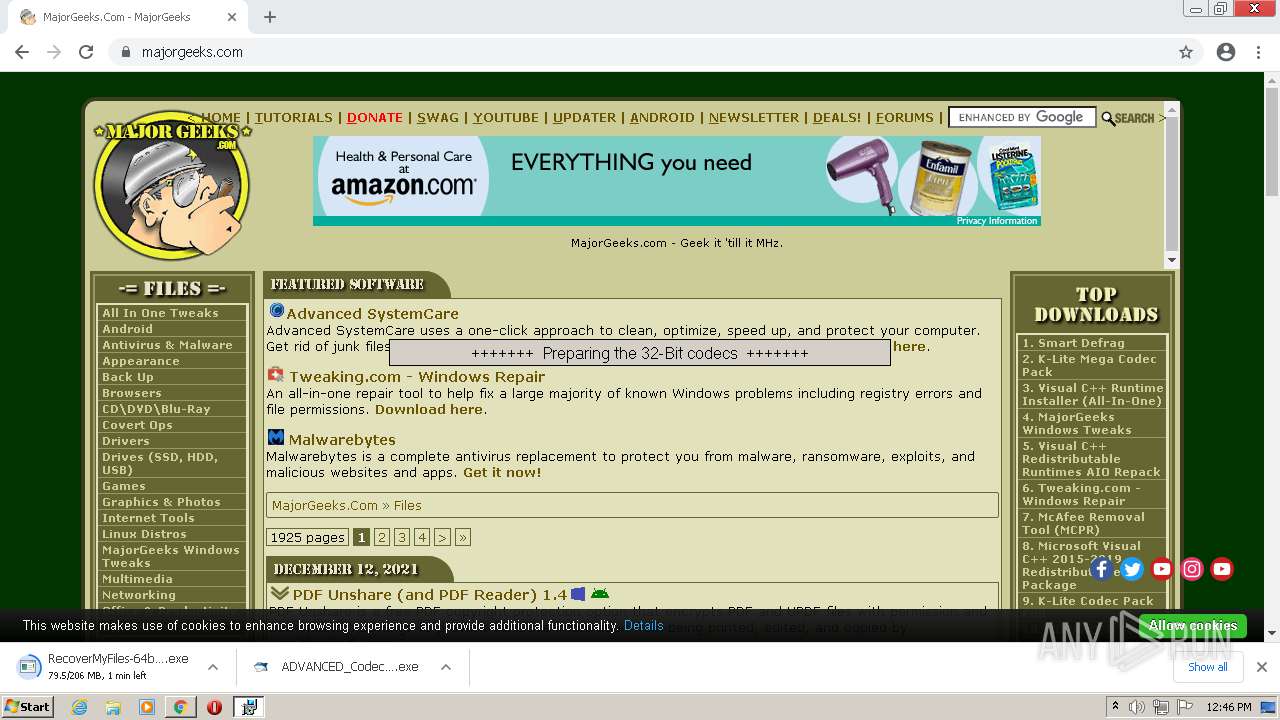
Task: Click the Malwarebytes blue M icon
Action: tap(276, 438)
